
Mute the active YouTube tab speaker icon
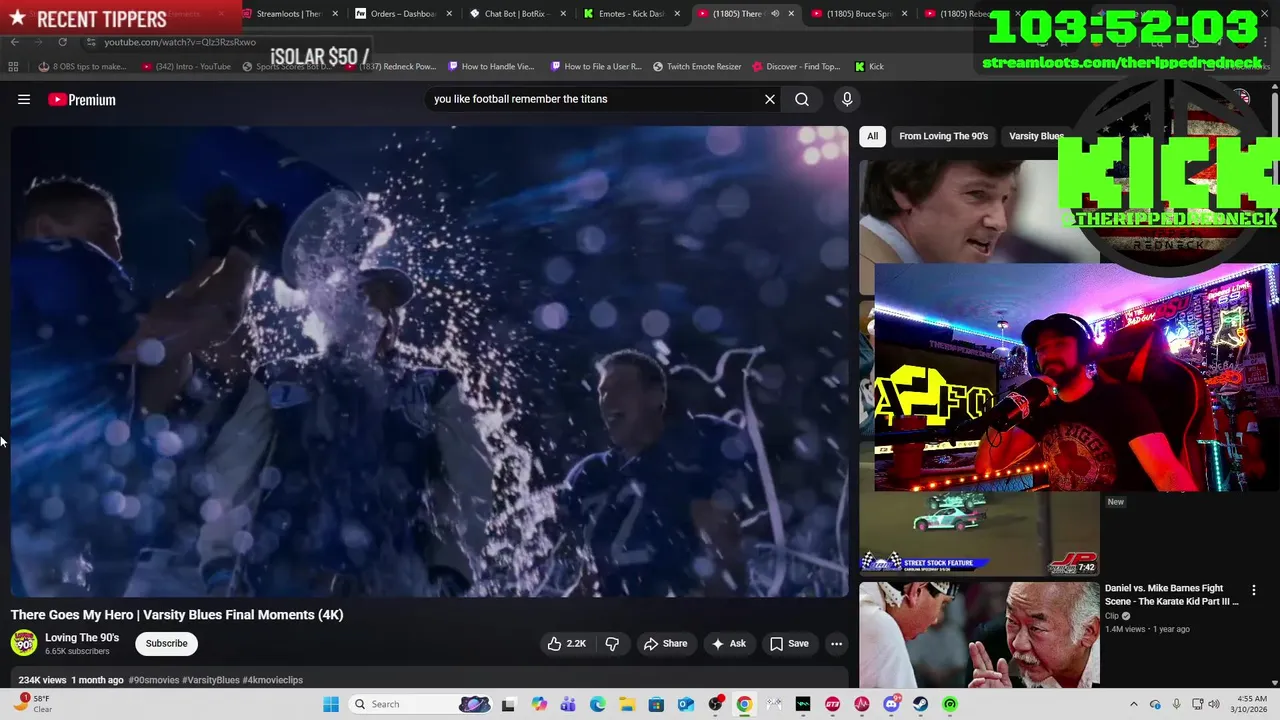[775, 14]
